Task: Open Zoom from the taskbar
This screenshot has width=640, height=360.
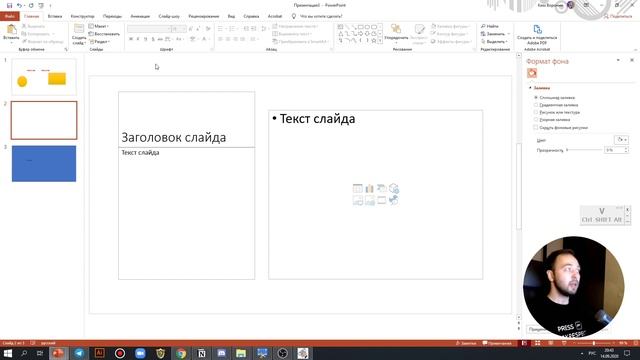Action: (x=140, y=353)
